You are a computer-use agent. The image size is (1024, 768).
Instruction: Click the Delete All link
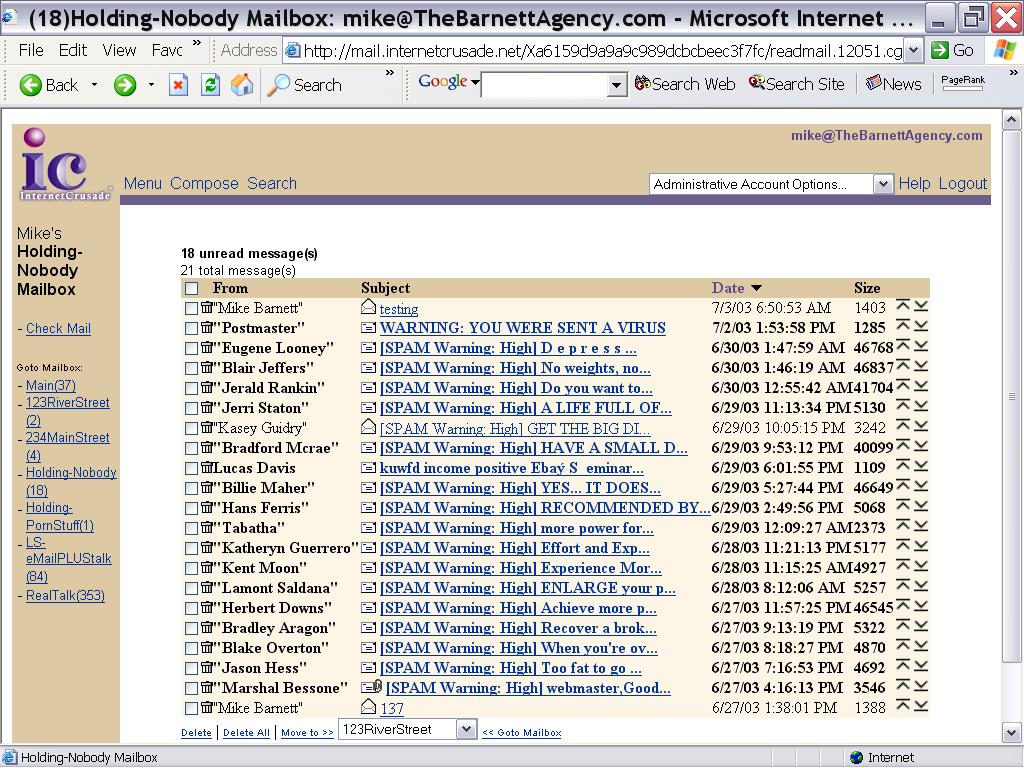click(246, 733)
